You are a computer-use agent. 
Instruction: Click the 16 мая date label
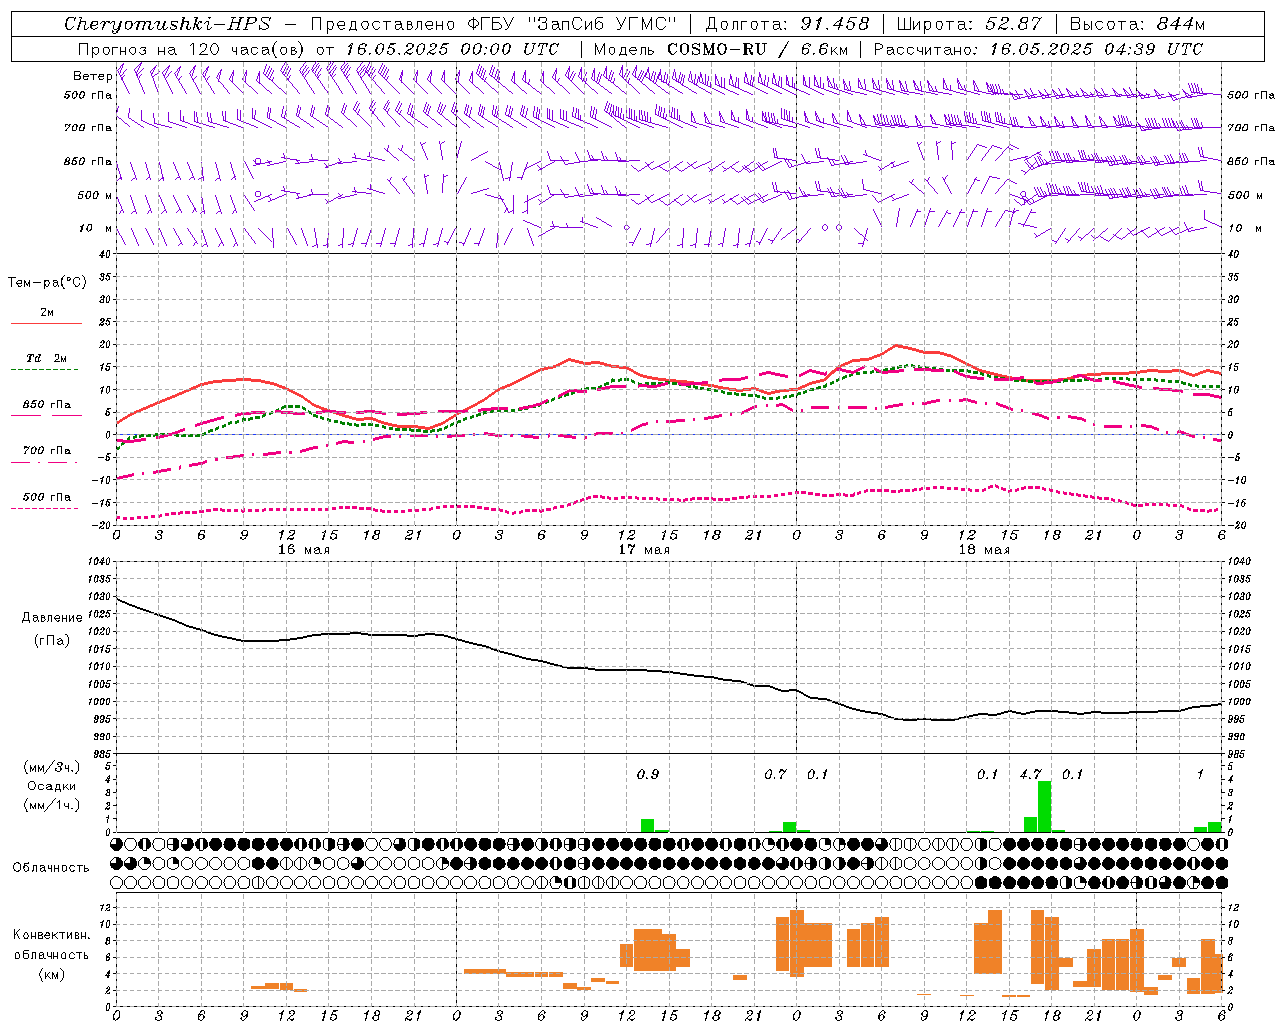pyautogui.click(x=303, y=550)
